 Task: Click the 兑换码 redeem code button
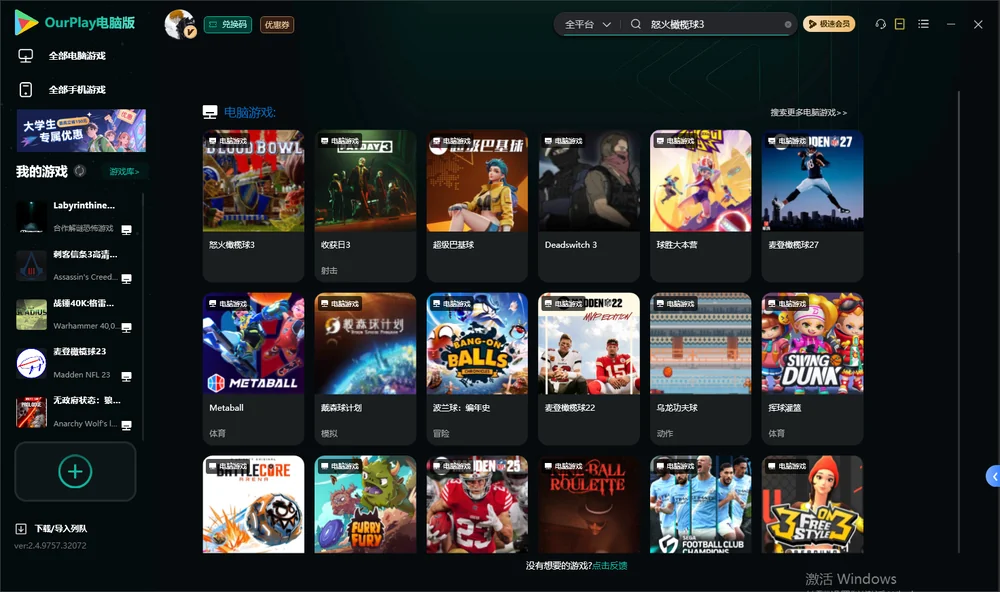click(x=228, y=24)
